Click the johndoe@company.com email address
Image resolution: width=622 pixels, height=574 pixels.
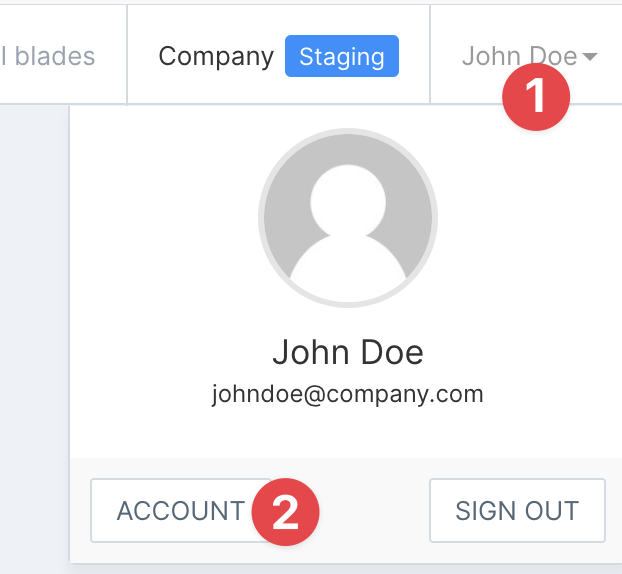pos(347,394)
